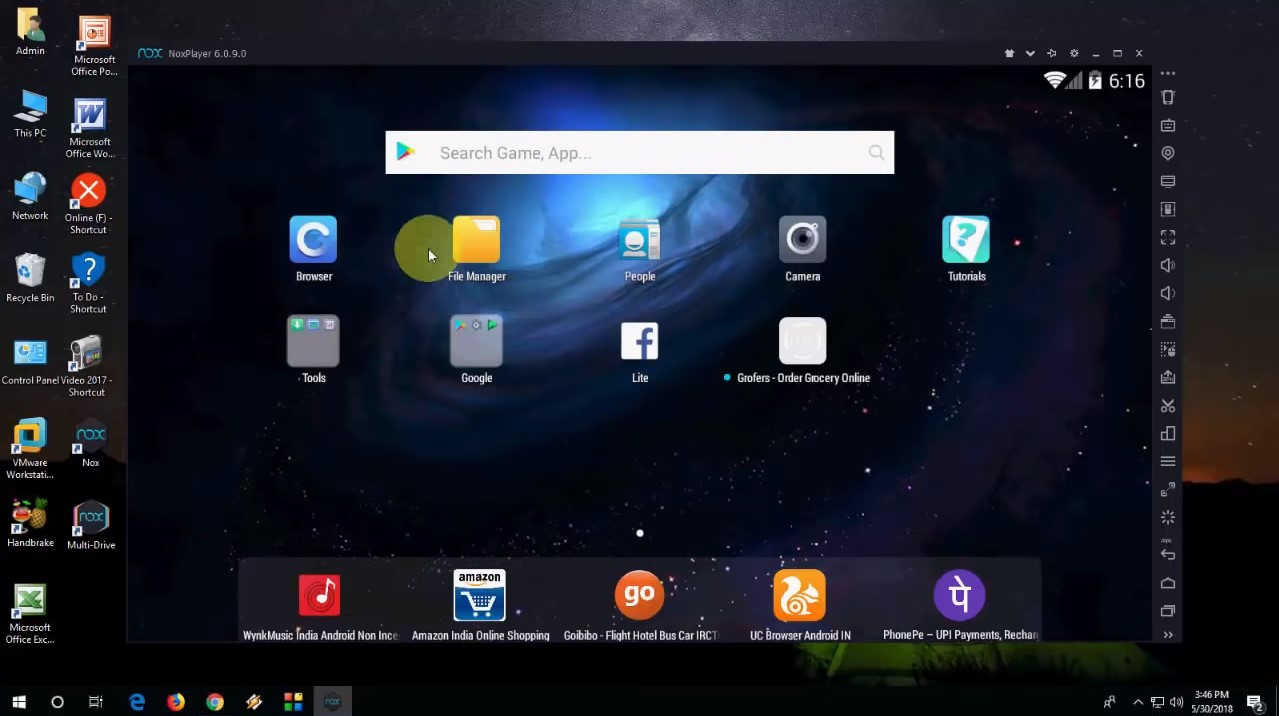
Task: Toggle fullscreen from the Nox sidebar
Action: point(1167,237)
